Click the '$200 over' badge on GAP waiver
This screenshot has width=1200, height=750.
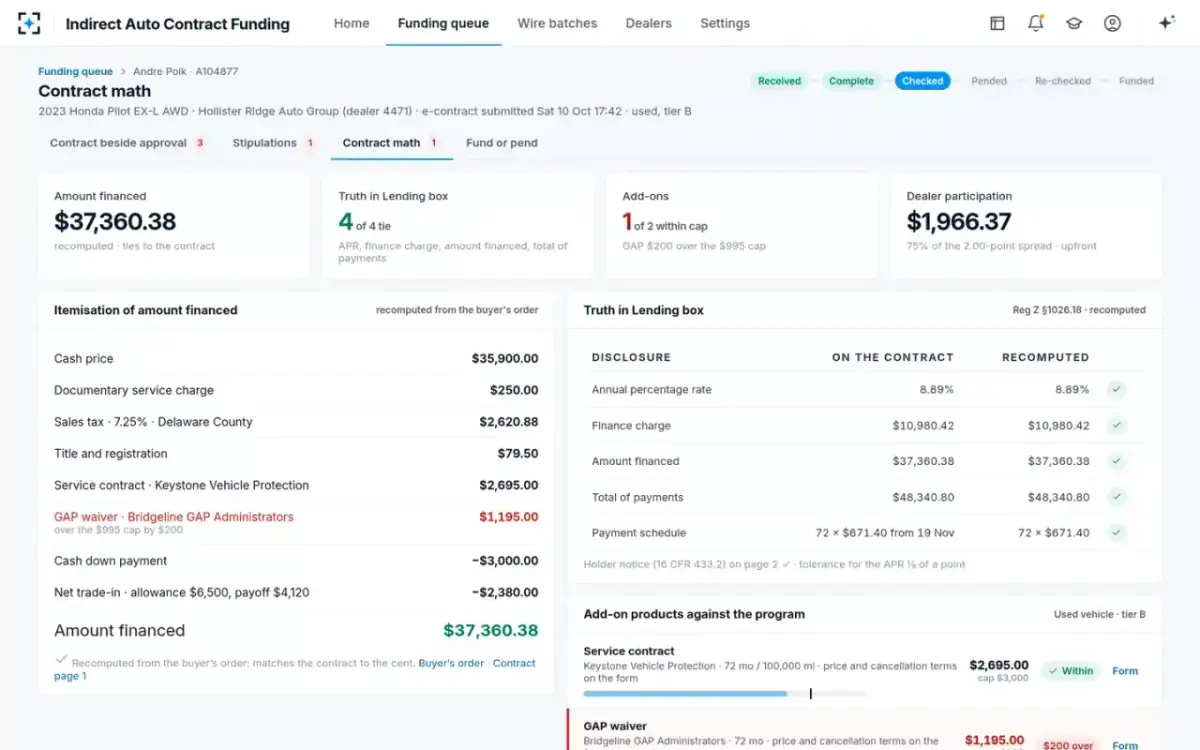click(x=1068, y=745)
